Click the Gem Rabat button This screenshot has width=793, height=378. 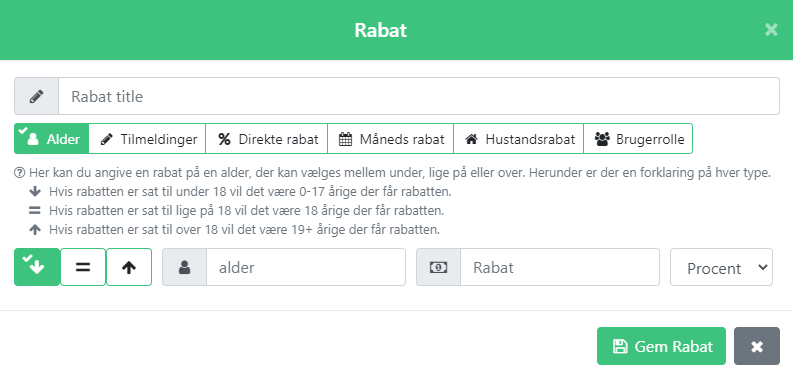(662, 346)
